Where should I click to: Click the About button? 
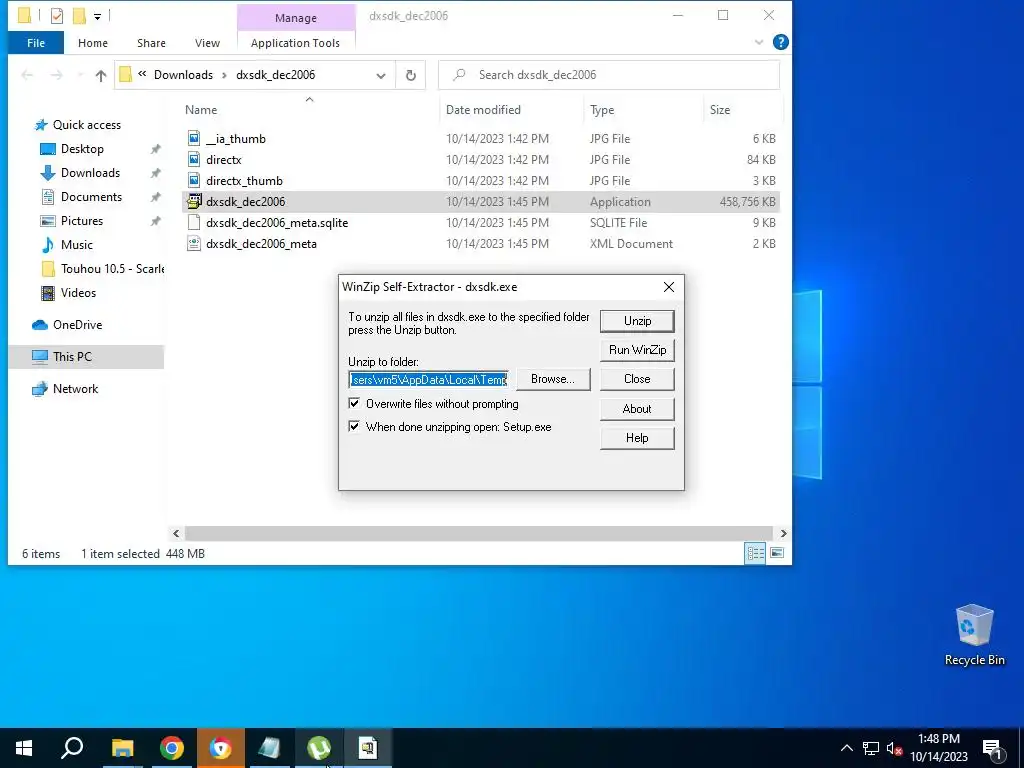(637, 409)
